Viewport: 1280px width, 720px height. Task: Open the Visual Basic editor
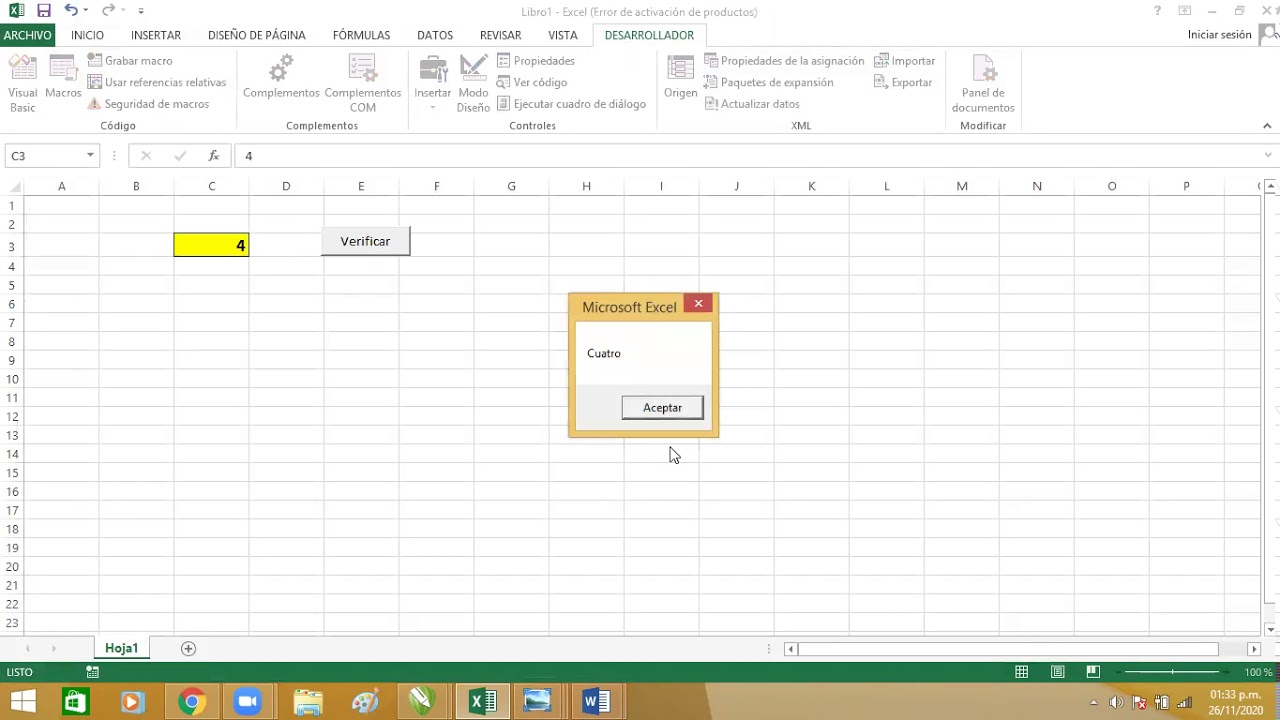coord(22,84)
